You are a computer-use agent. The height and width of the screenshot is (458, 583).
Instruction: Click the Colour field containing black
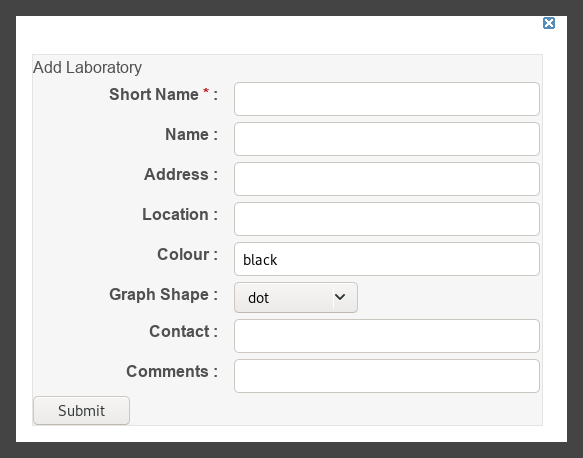(x=387, y=259)
